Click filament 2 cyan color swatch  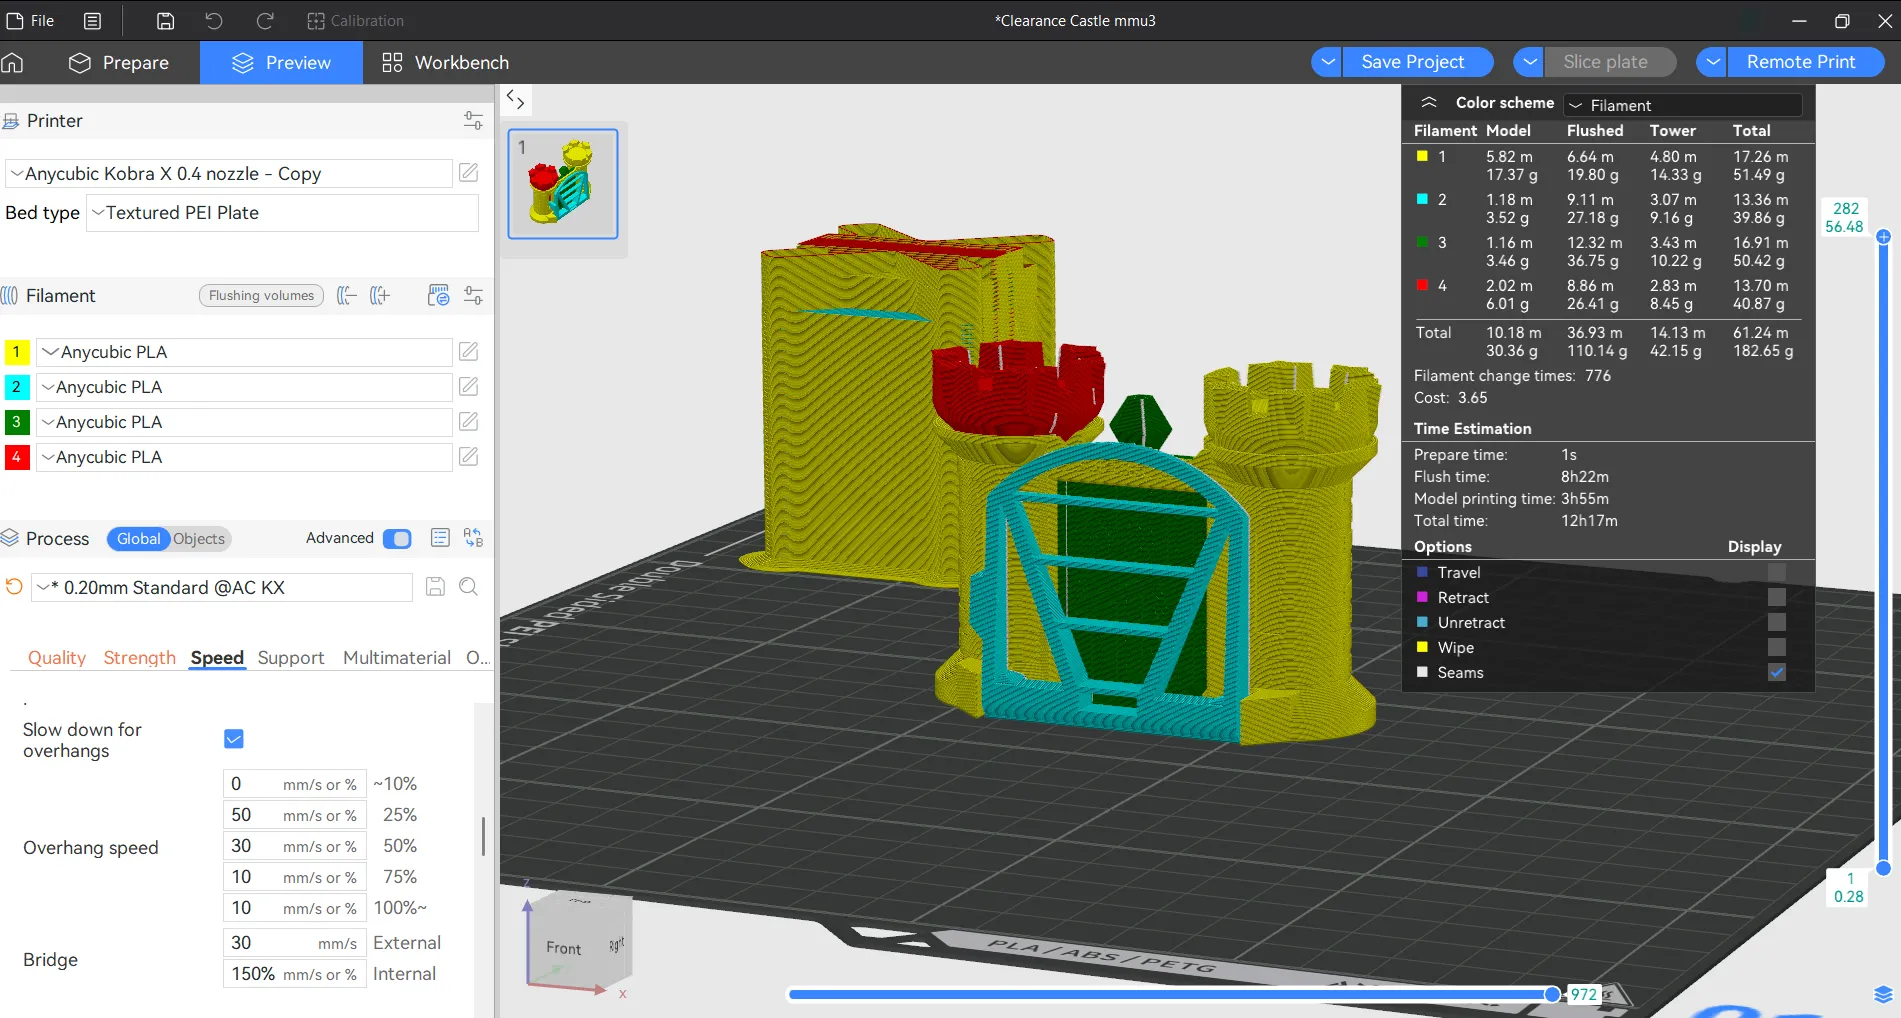point(16,387)
